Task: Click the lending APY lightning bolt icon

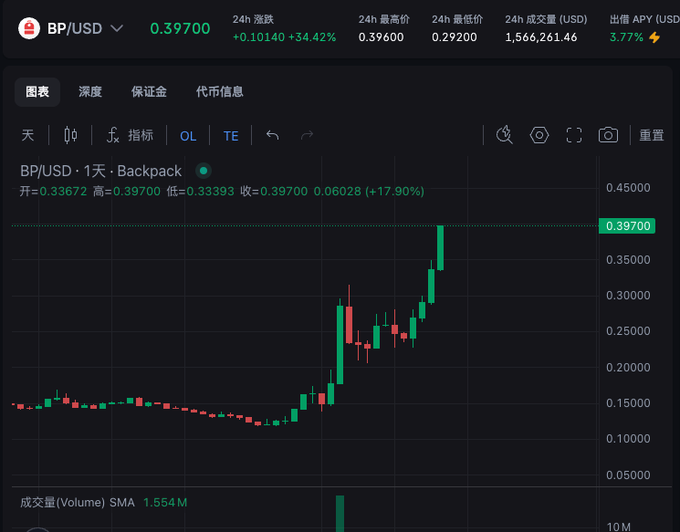Action: coord(654,37)
